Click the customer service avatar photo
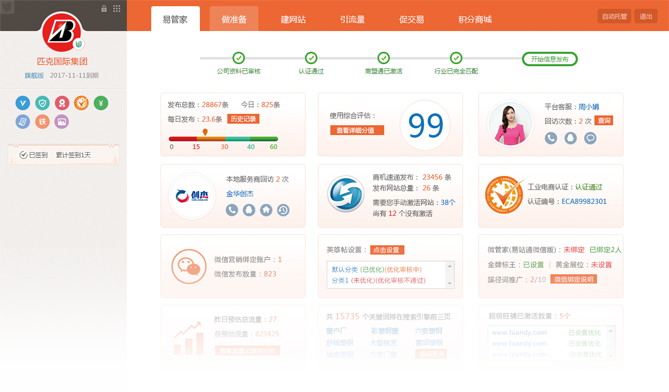Viewport: 669px width, 392px height. (510, 124)
